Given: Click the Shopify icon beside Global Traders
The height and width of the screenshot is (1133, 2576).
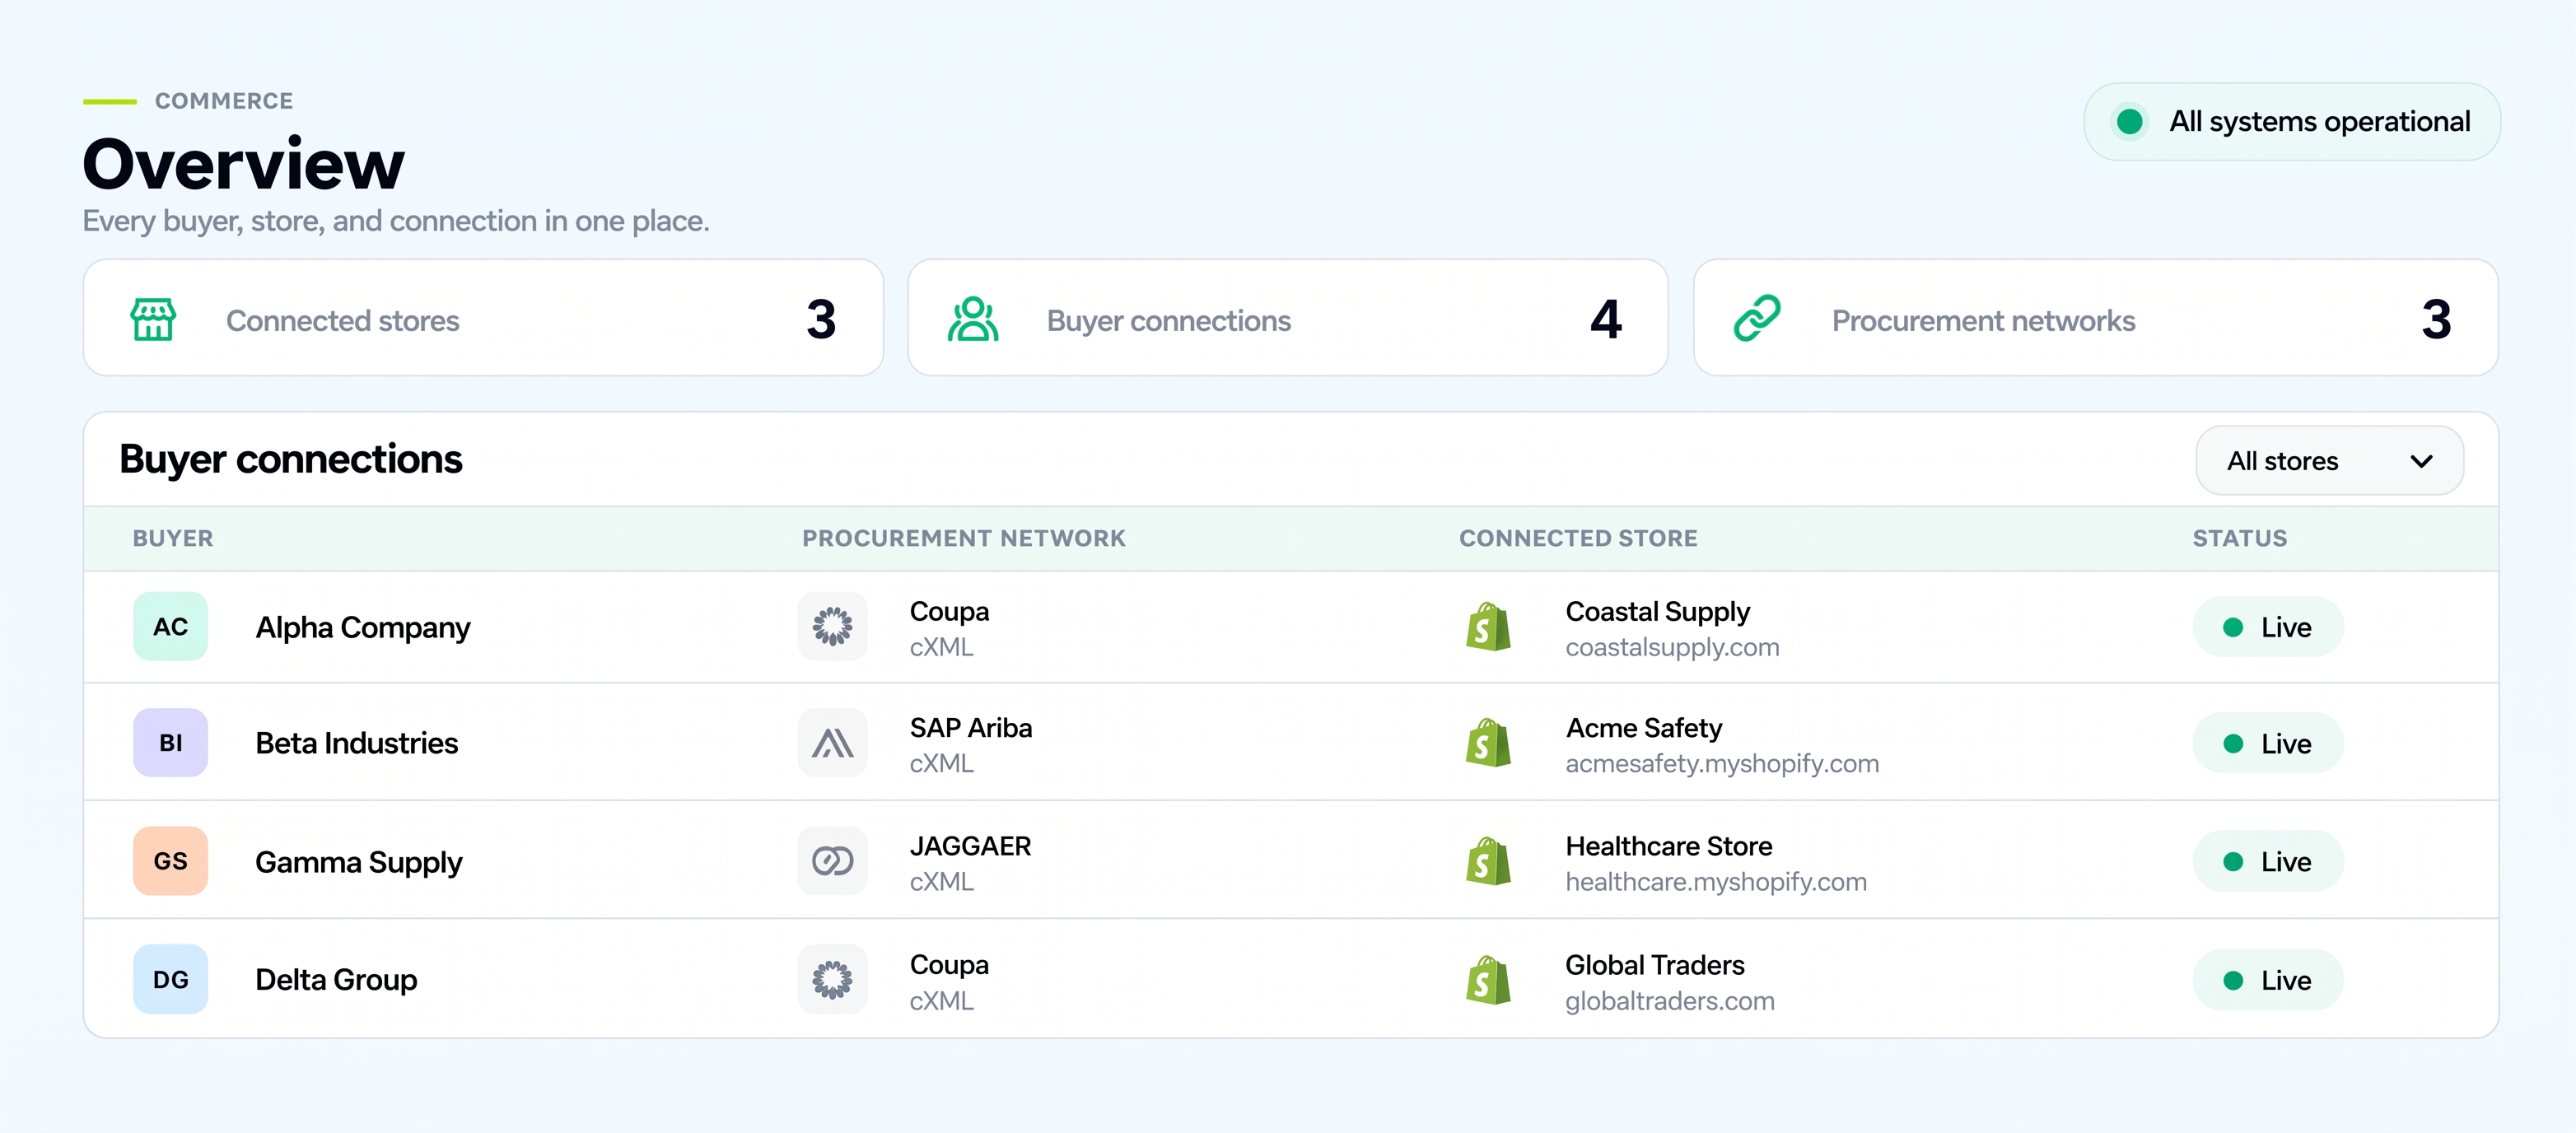Looking at the screenshot, I should (1488, 980).
